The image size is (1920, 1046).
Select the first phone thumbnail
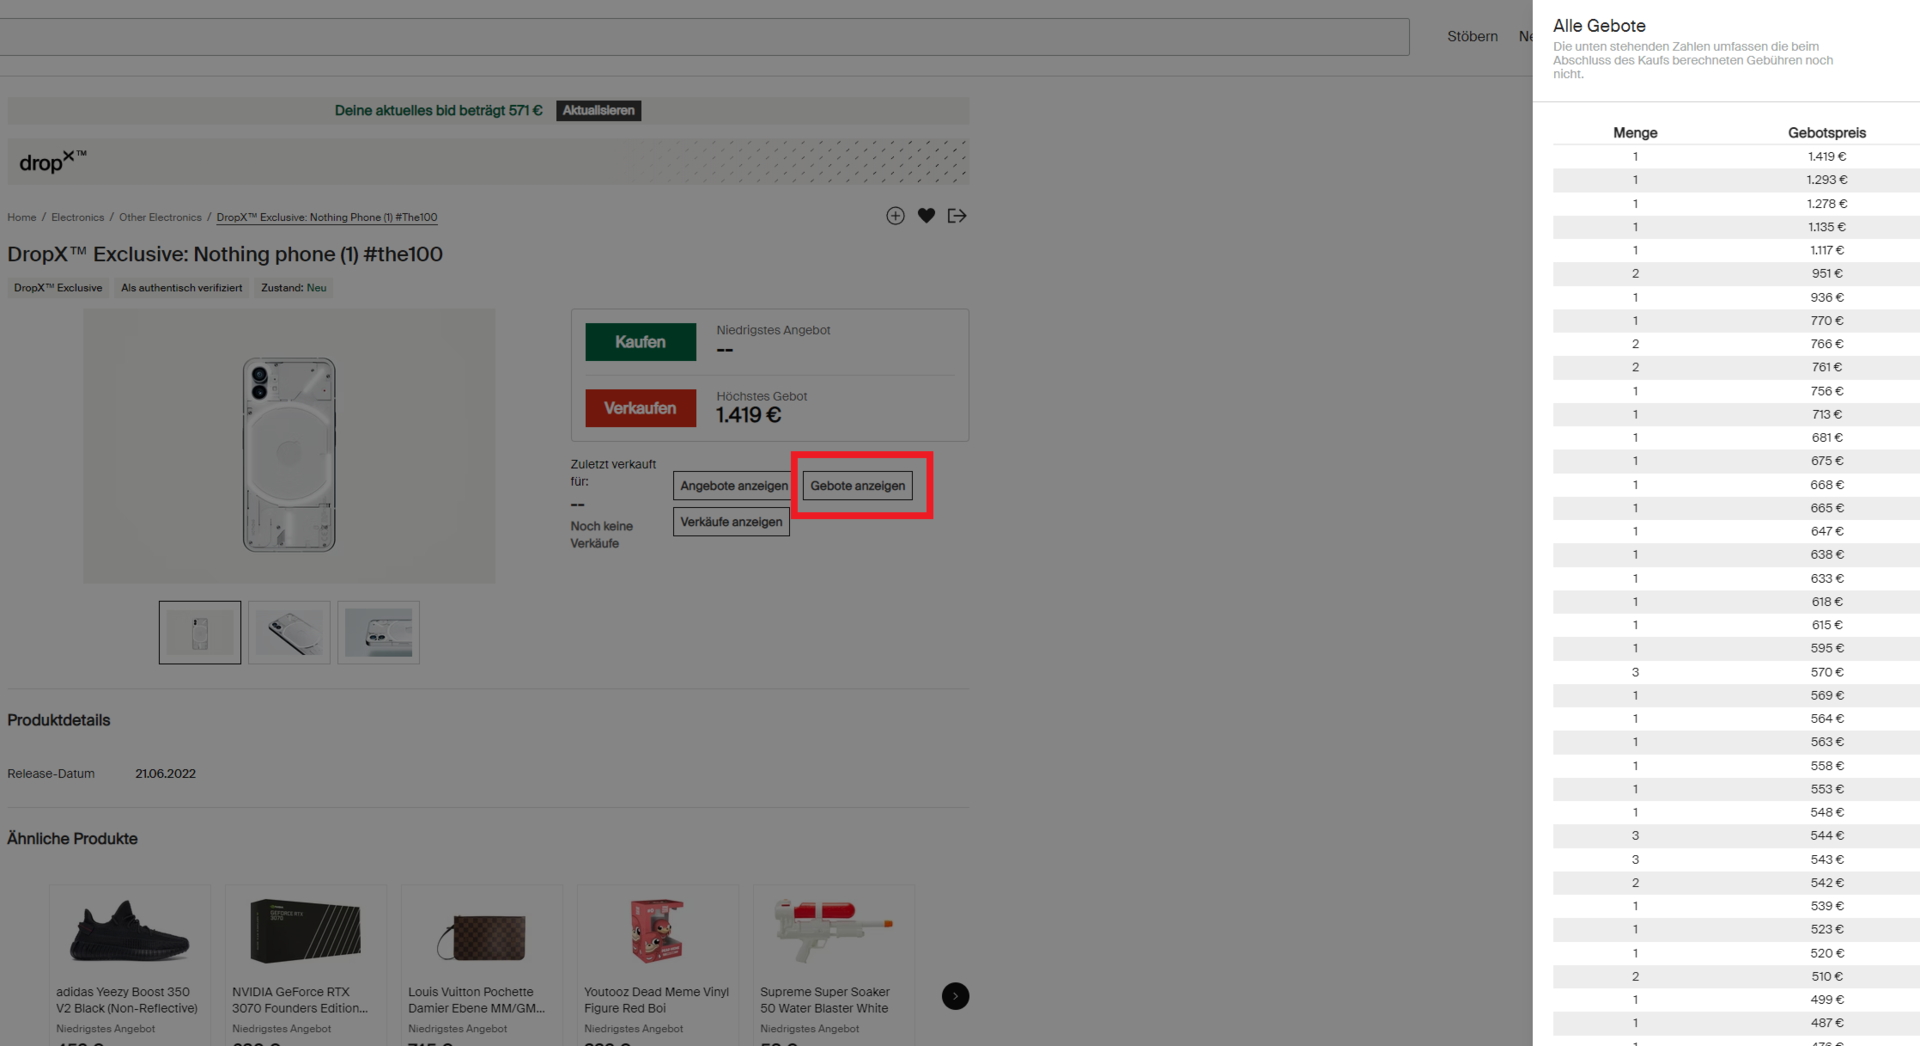pos(200,632)
